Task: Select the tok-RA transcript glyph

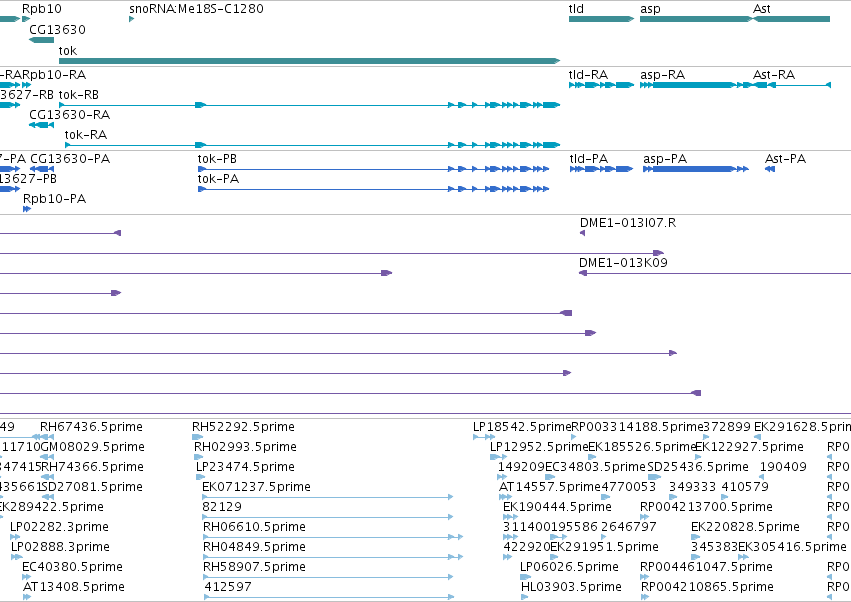Action: (x=313, y=145)
